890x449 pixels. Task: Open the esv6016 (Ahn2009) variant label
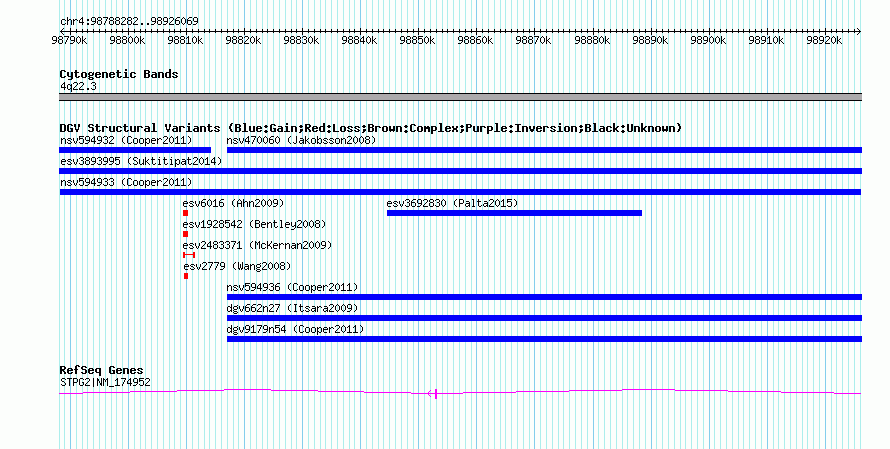(x=233, y=203)
